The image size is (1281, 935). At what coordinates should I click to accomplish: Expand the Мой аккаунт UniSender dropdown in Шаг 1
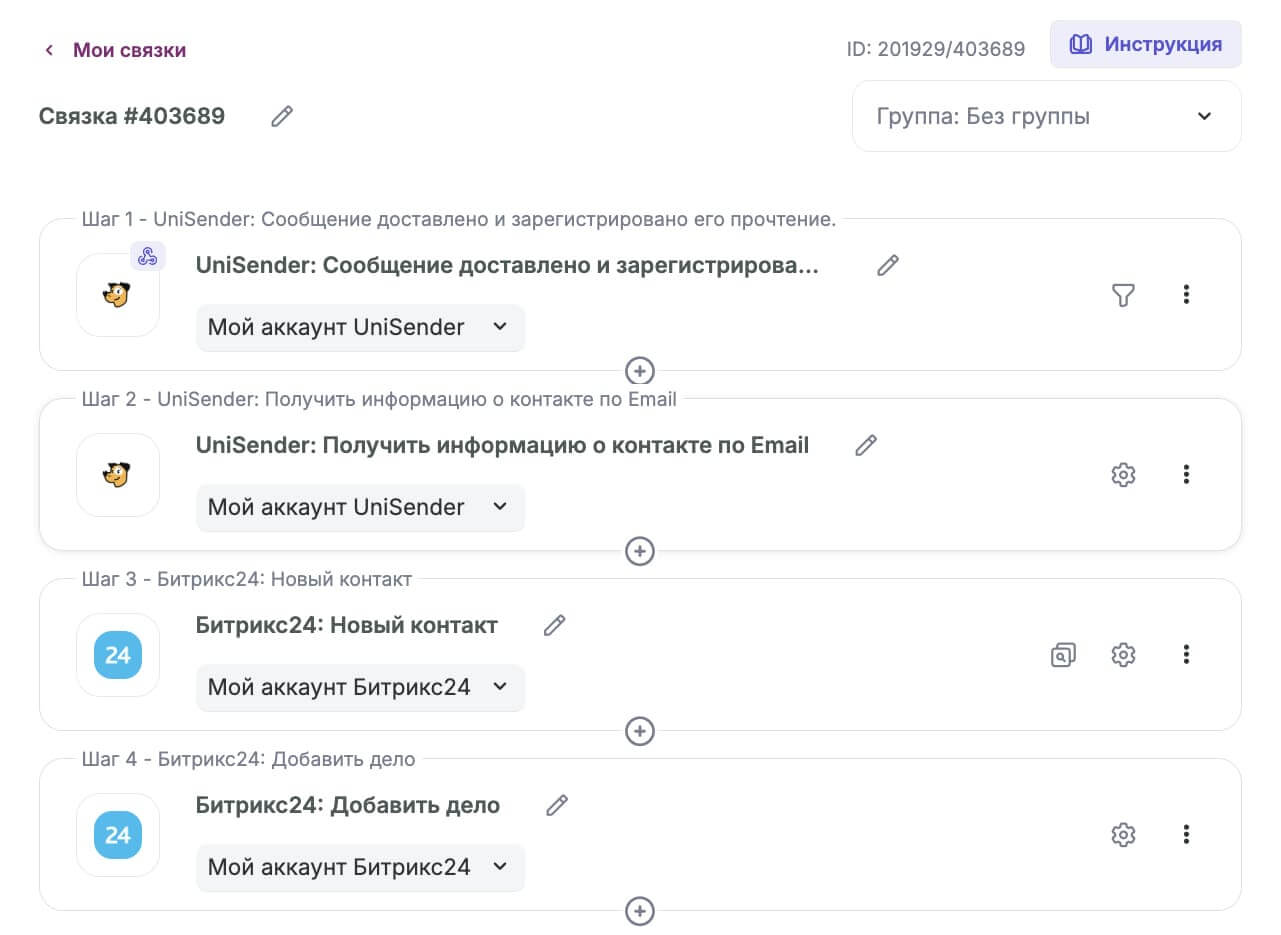(x=360, y=327)
